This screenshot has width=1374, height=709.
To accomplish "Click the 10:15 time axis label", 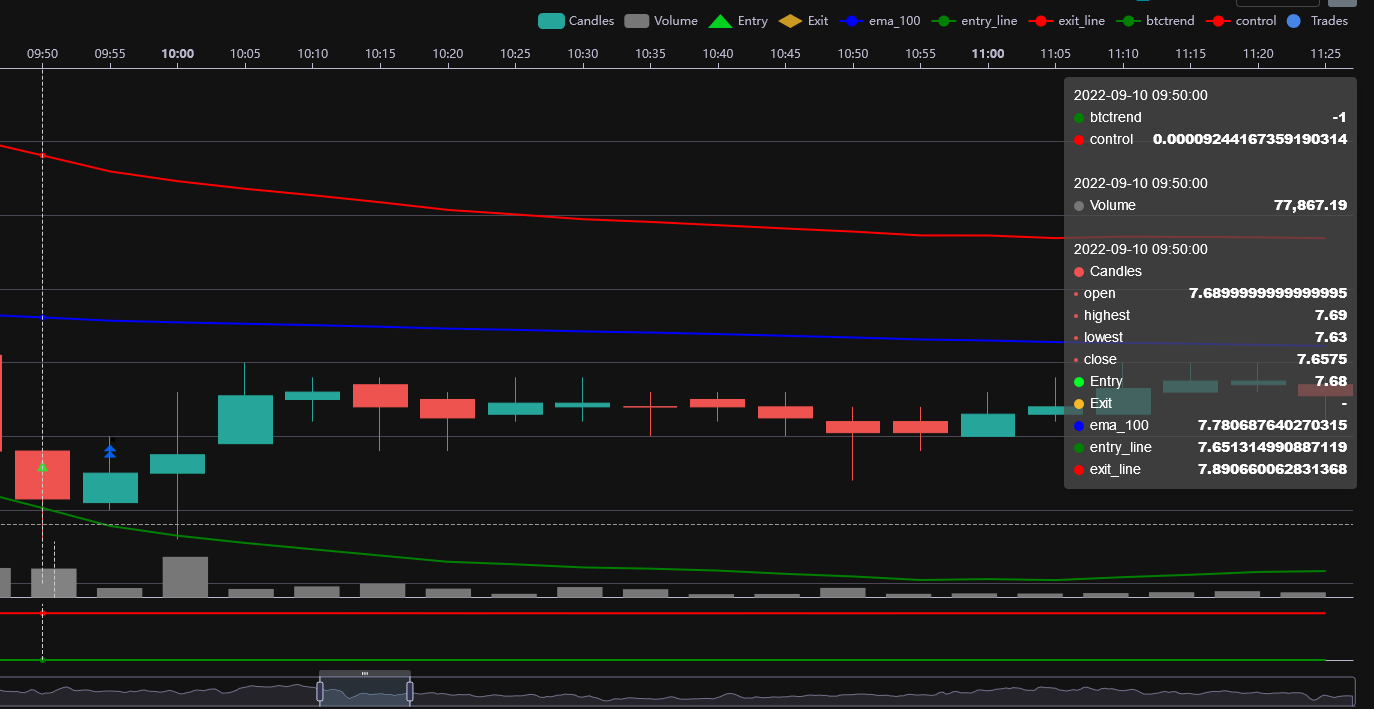I will (x=380, y=53).
